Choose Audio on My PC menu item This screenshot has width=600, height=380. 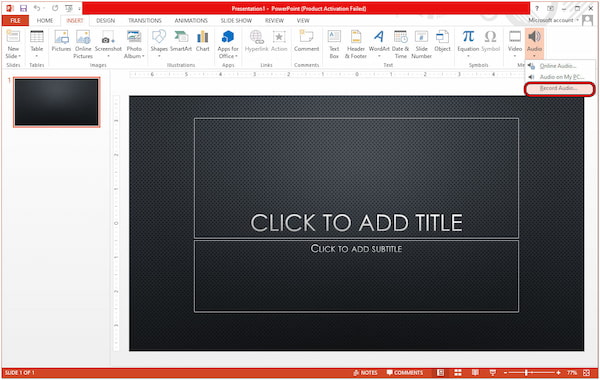point(560,77)
